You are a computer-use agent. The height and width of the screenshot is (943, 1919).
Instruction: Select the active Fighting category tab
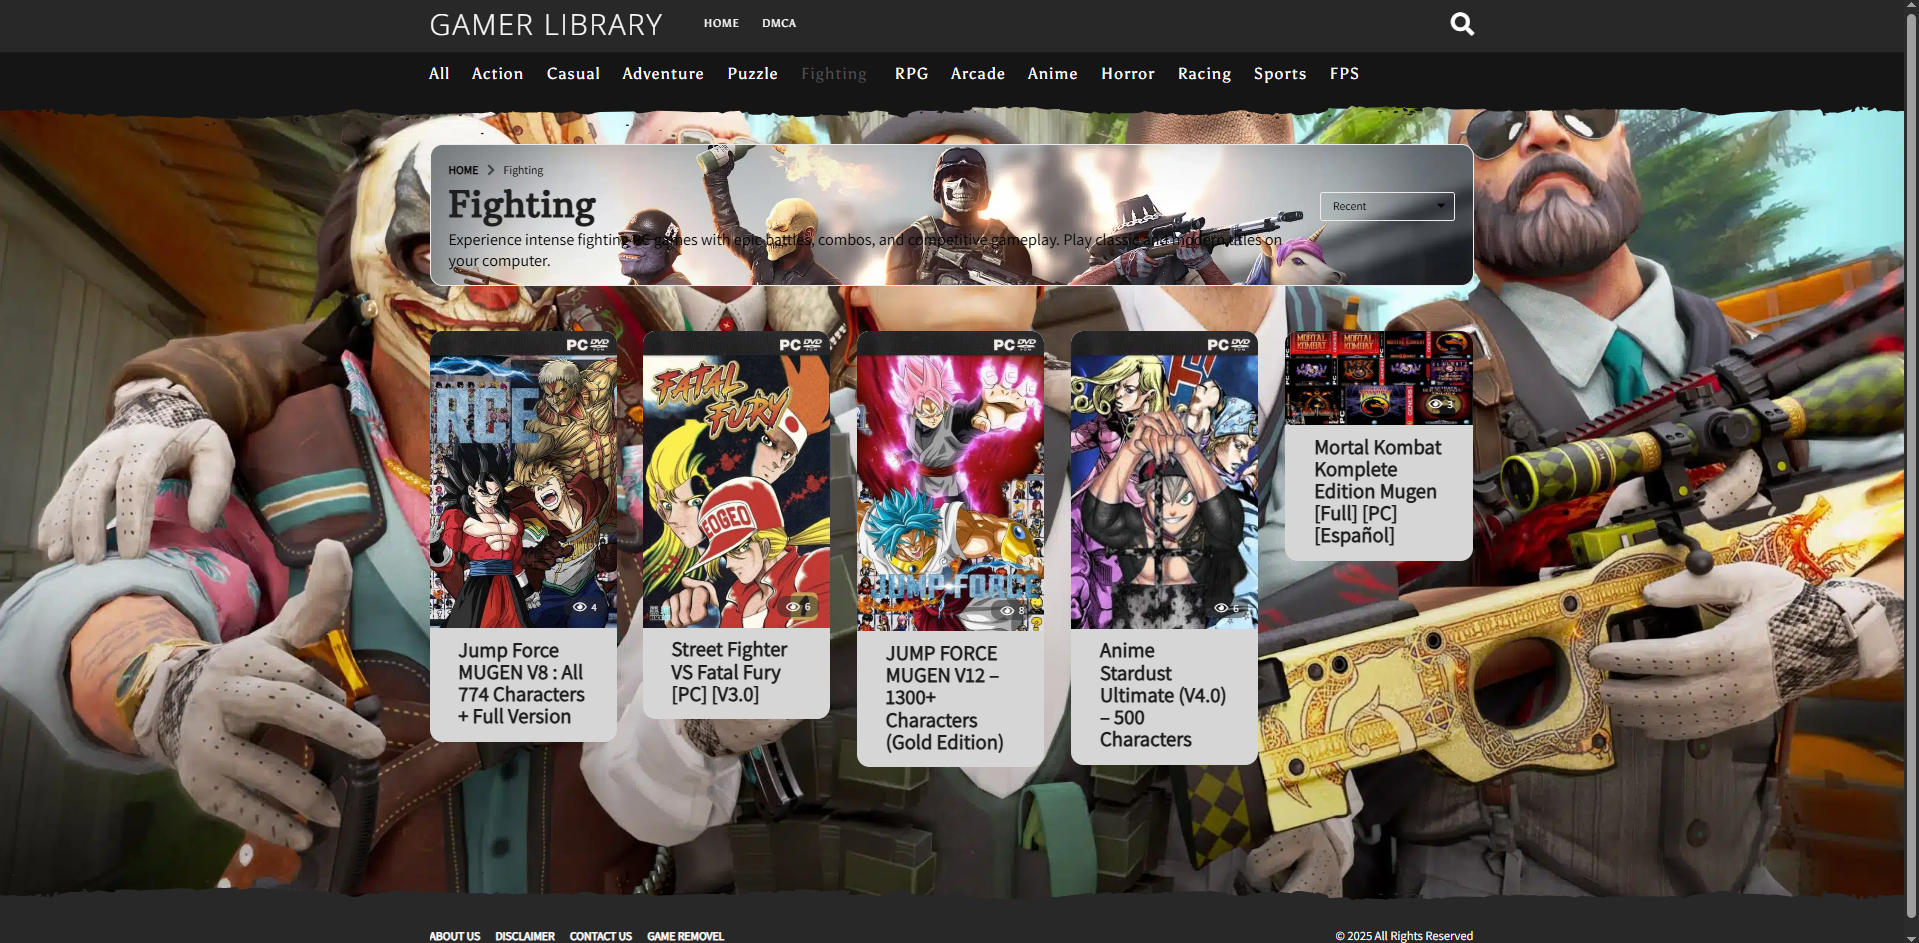pos(834,74)
